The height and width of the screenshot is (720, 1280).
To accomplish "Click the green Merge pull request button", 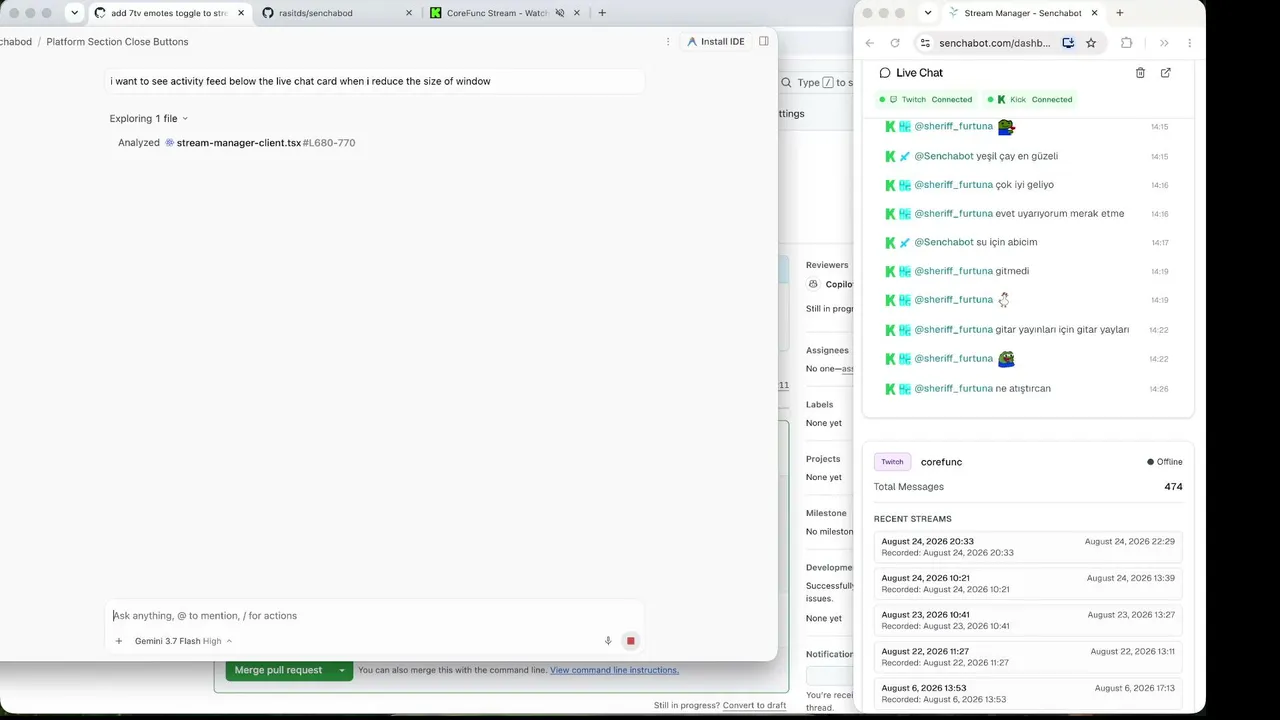I will point(278,670).
